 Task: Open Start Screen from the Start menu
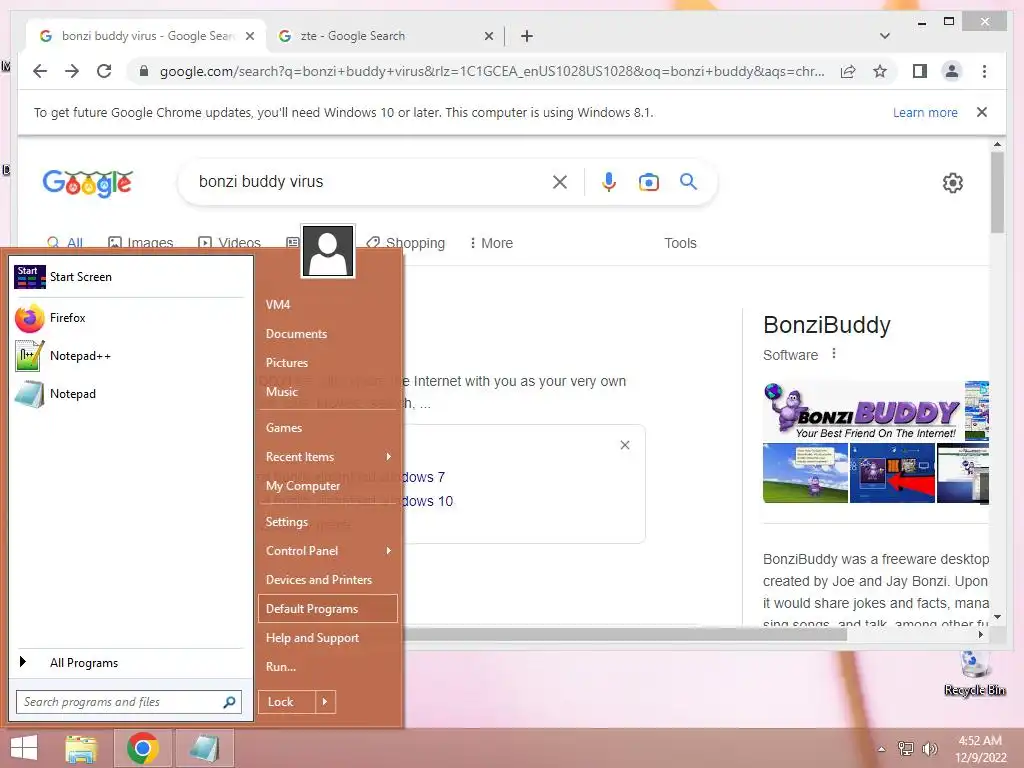[129, 277]
